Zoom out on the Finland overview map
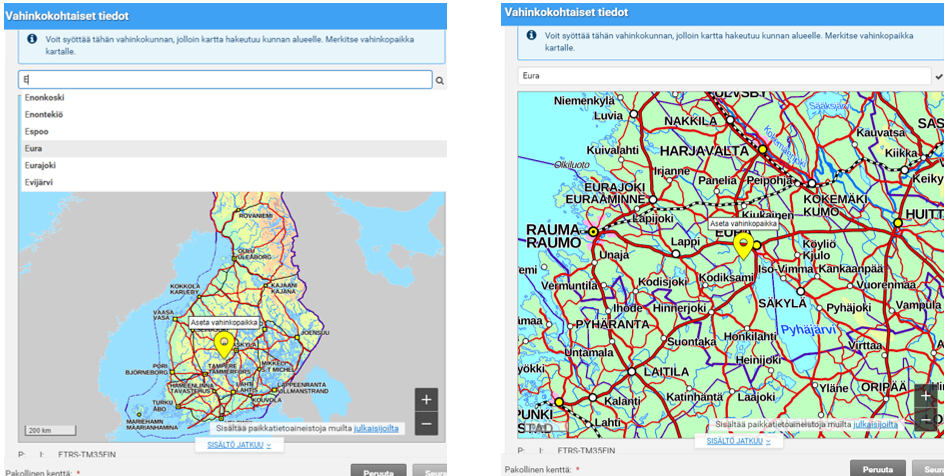This screenshot has height=476, width=945. tap(427, 423)
